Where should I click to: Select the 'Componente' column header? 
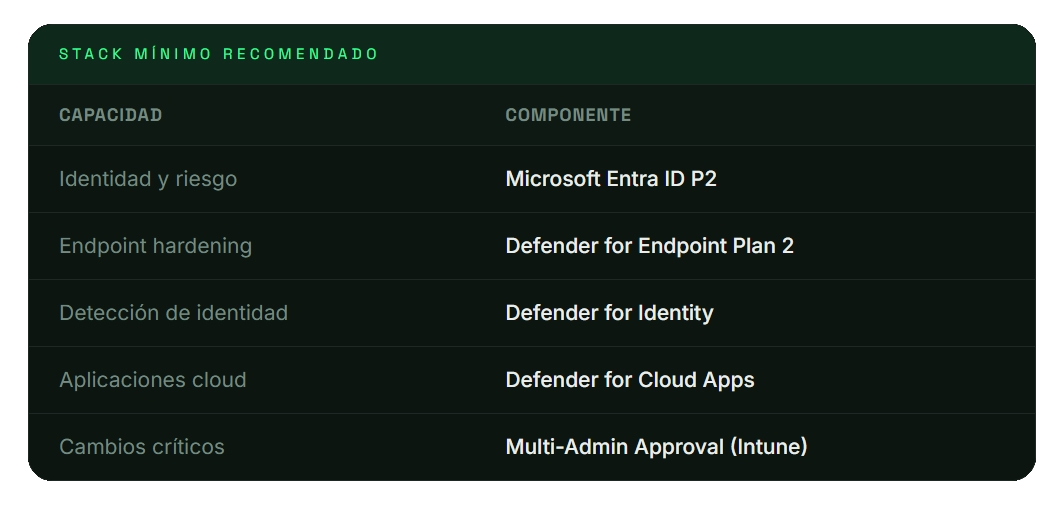tap(568, 115)
